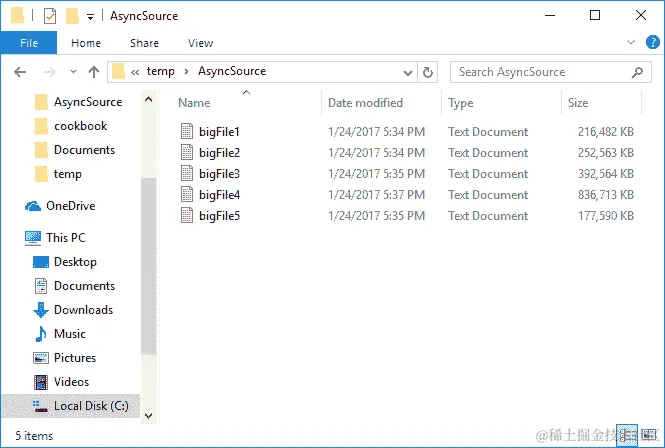Sort files by the Size column header
Image resolution: width=665 pixels, height=448 pixels.
pos(578,103)
